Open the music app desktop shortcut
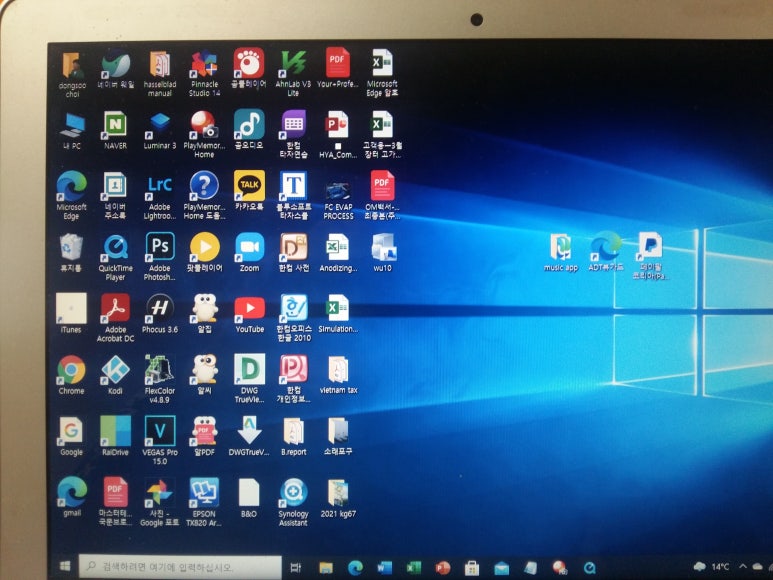This screenshot has width=773, height=580. click(x=561, y=252)
